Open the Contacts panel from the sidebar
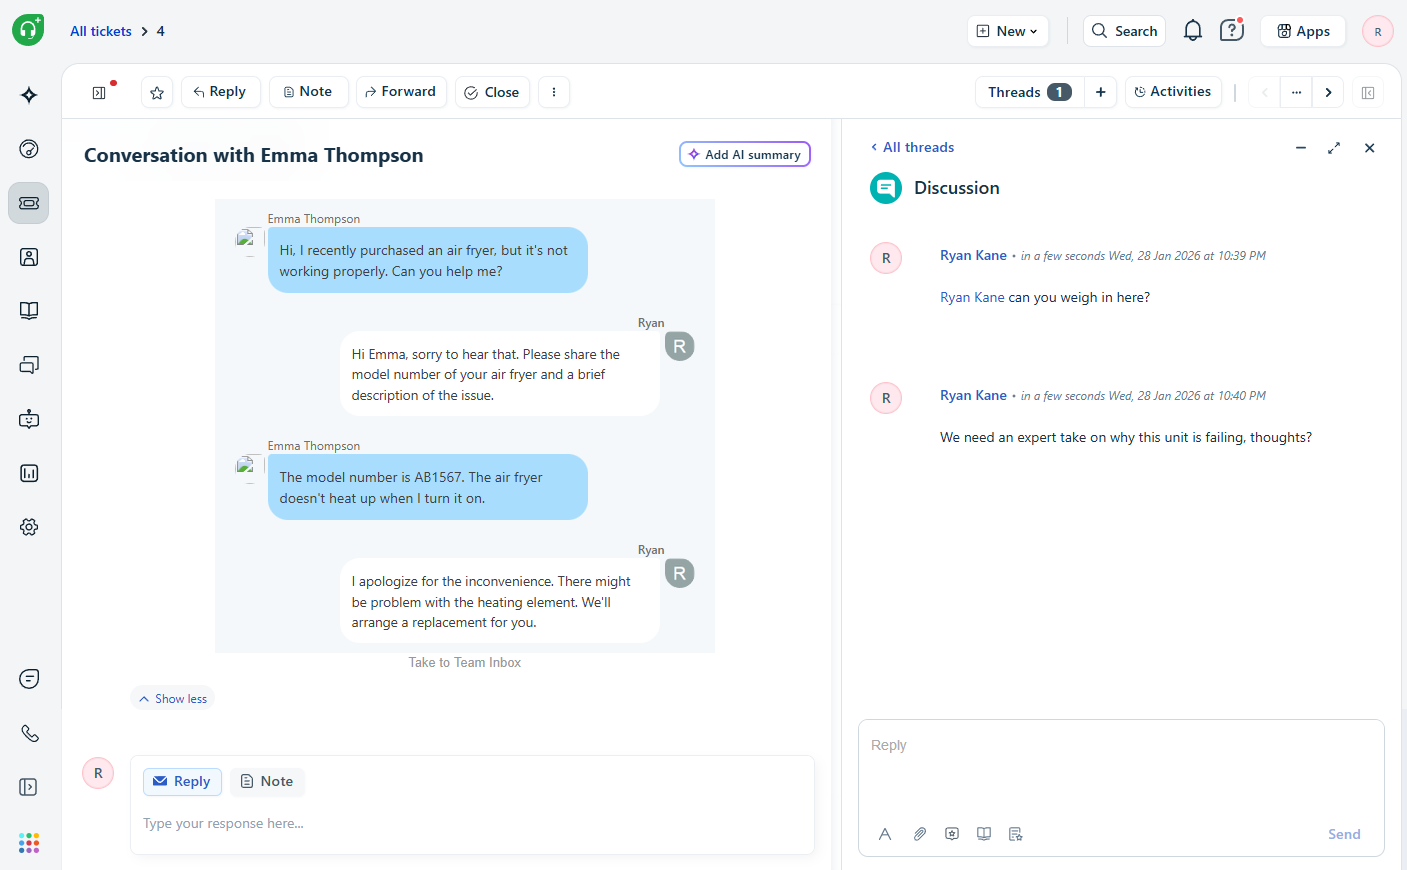1407x870 pixels. pos(28,257)
